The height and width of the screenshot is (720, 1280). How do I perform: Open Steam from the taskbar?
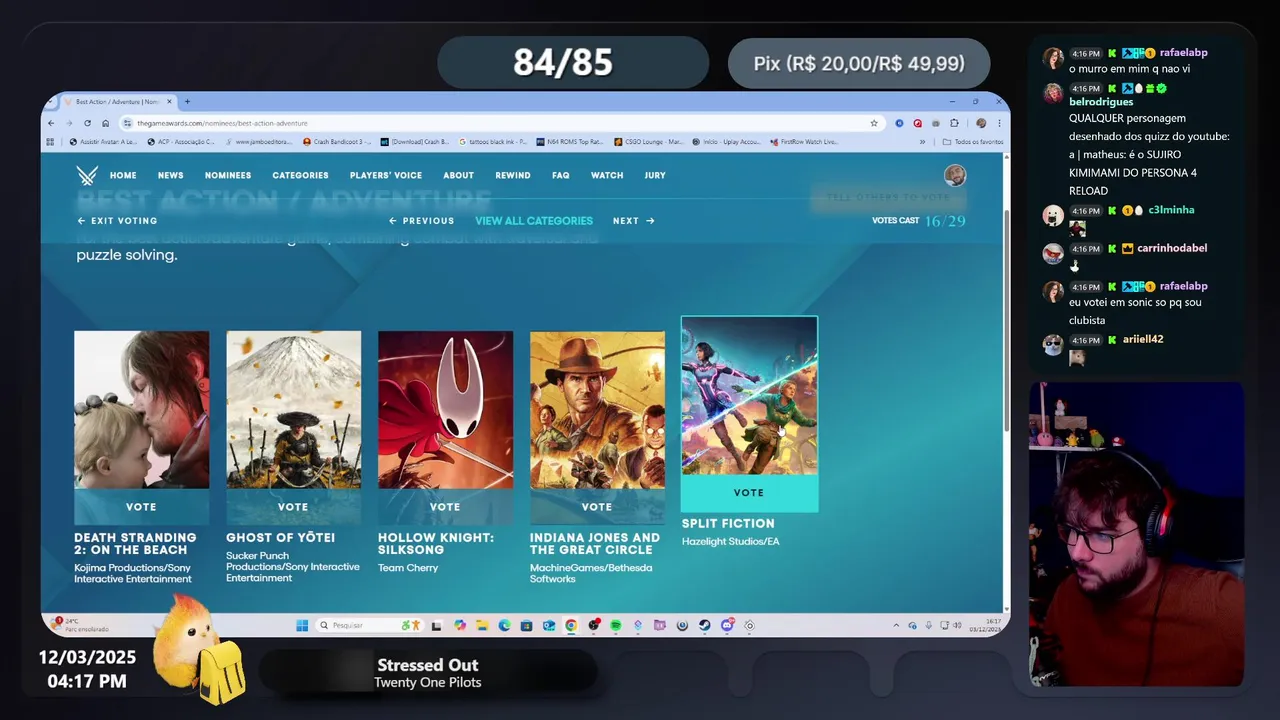click(x=705, y=625)
